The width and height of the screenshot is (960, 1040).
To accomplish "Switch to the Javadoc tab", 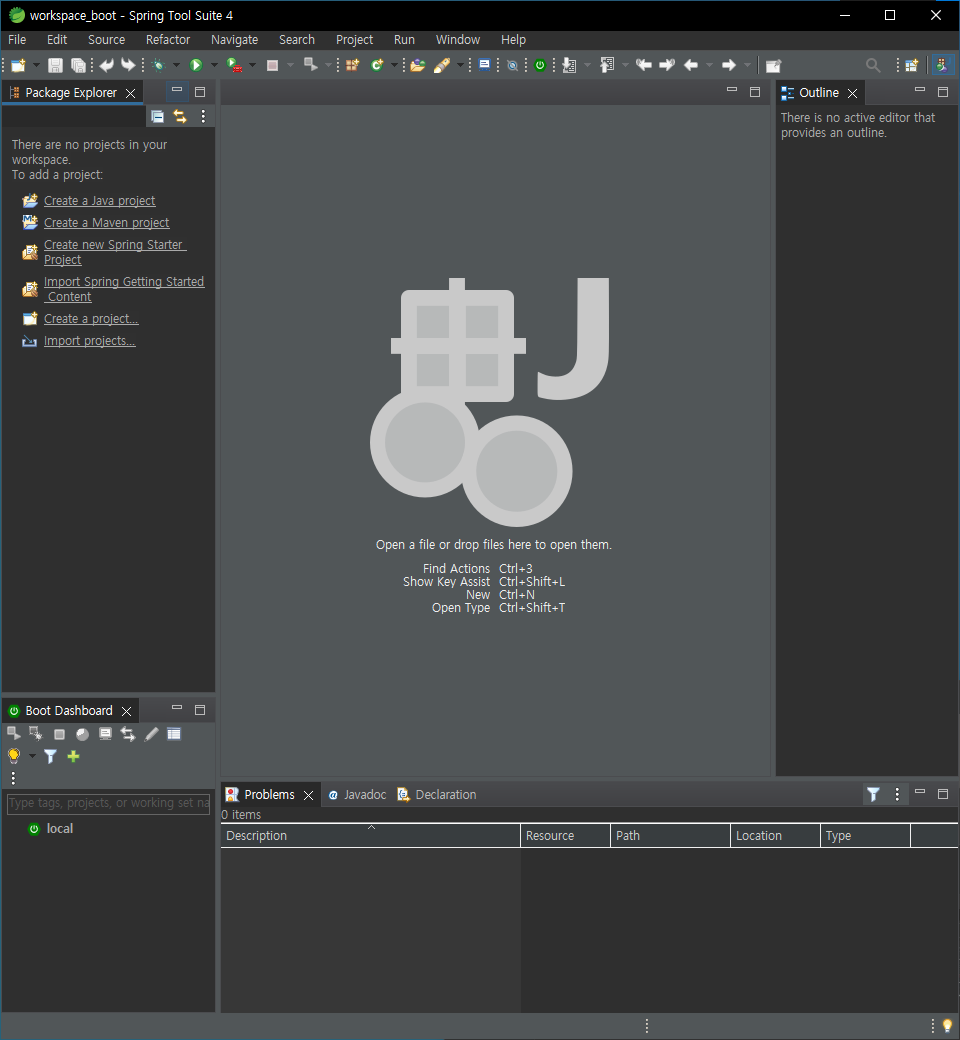I will click(358, 795).
